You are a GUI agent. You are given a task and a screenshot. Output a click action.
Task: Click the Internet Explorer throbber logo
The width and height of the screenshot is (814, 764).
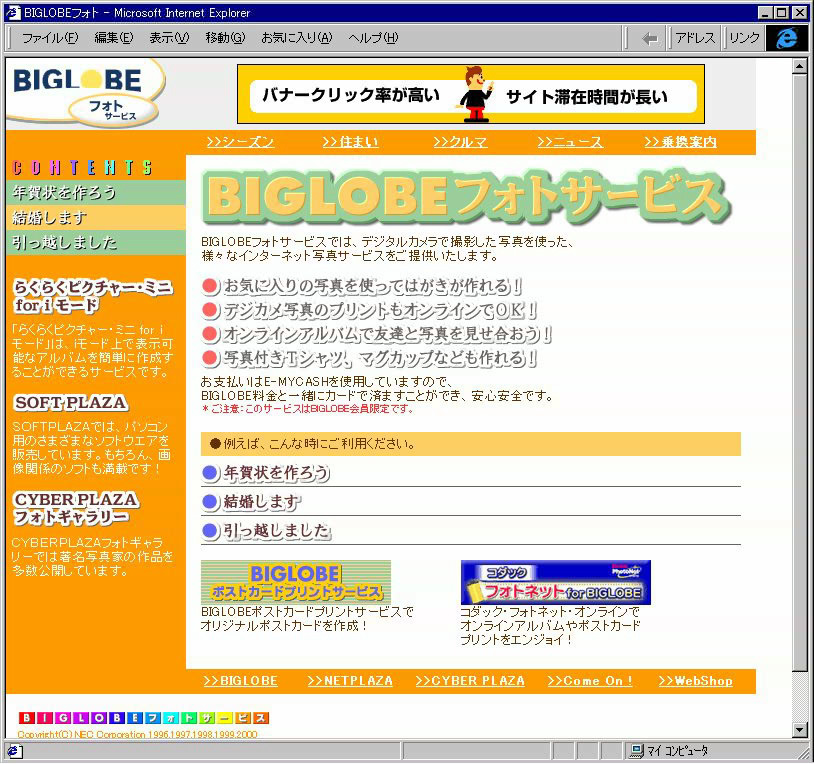tap(786, 38)
